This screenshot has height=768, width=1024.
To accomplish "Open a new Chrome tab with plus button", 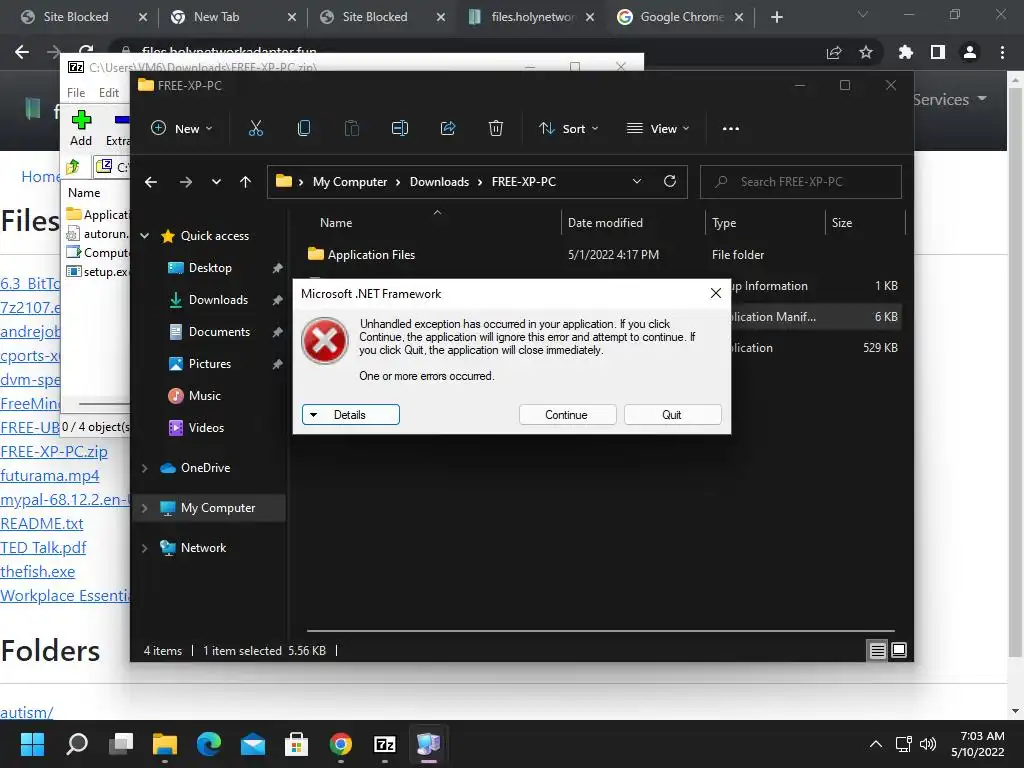I will coord(776,17).
